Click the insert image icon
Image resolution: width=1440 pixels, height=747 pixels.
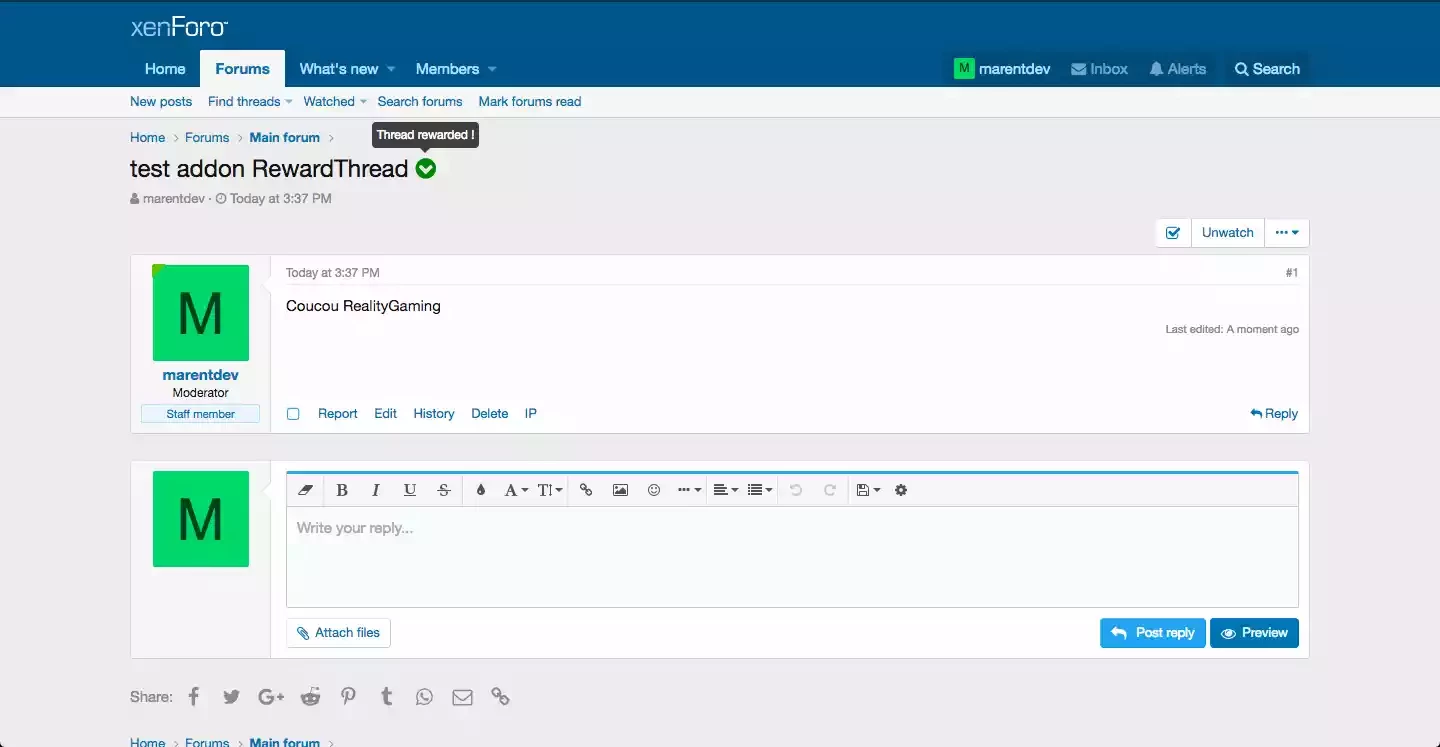(620, 490)
